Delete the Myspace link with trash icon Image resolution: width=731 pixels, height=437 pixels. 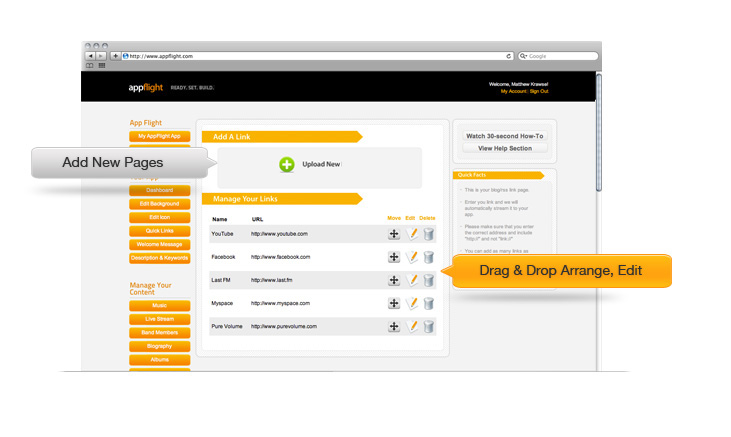click(429, 303)
